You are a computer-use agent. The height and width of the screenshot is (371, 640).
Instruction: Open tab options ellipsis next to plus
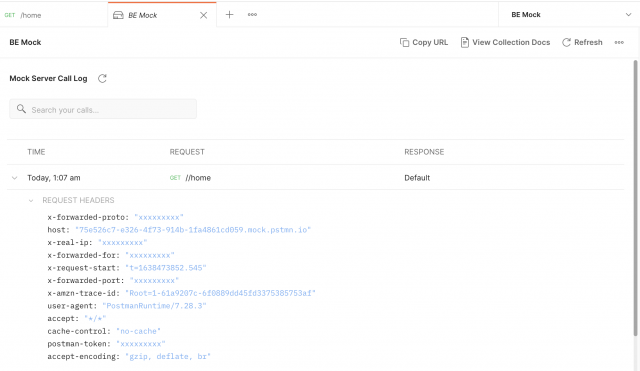[252, 15]
